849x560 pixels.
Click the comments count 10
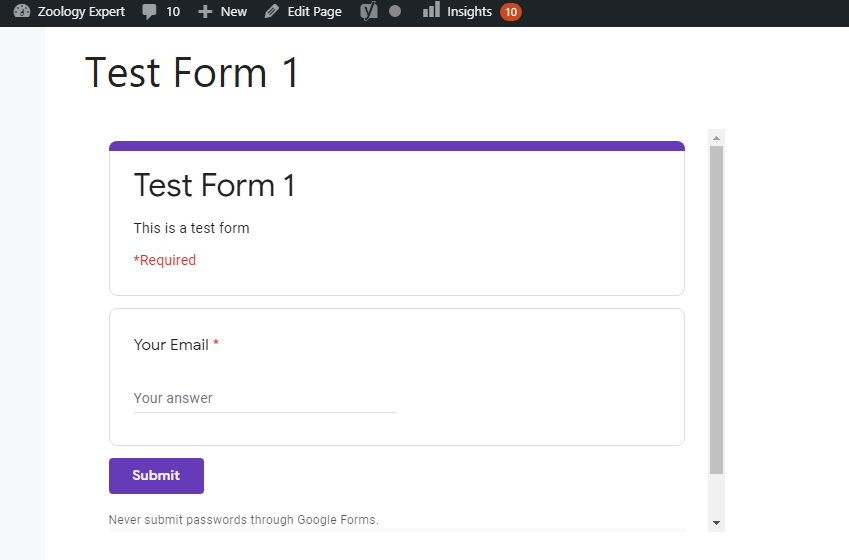click(x=173, y=12)
